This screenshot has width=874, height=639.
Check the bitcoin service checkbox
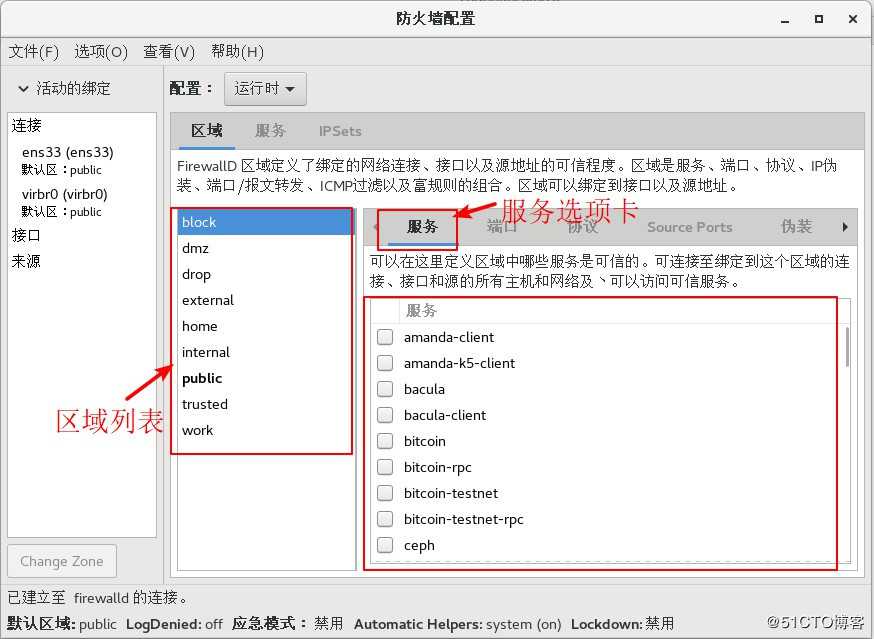coord(385,441)
